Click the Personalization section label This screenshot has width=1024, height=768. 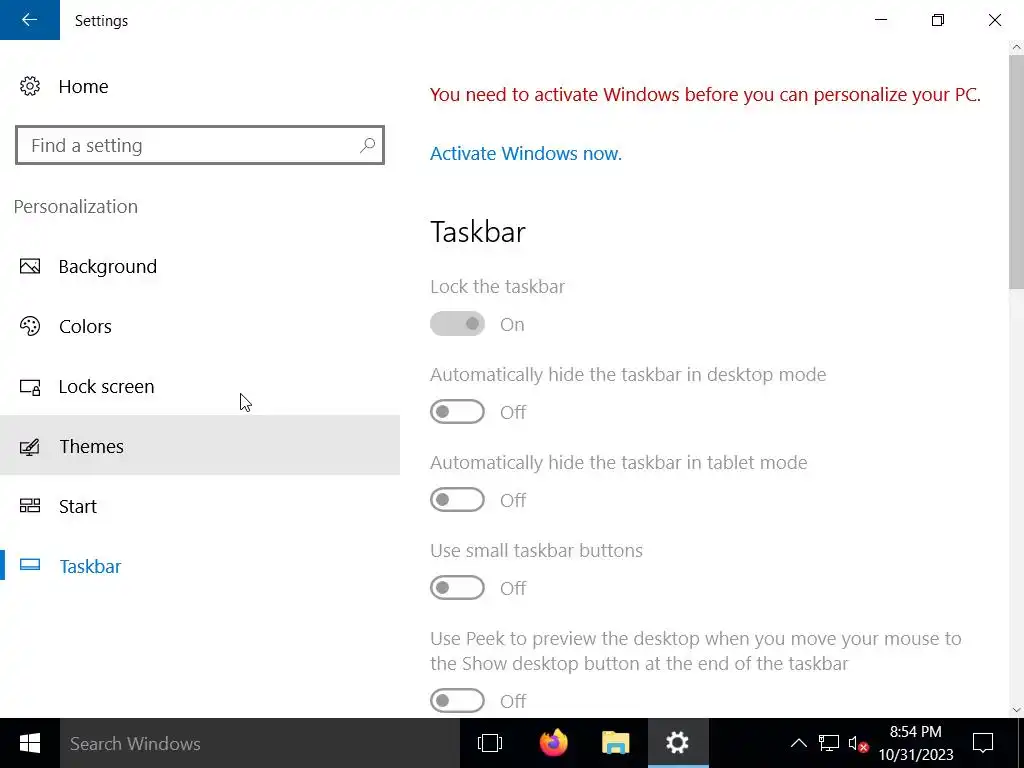pyautogui.click(x=76, y=206)
